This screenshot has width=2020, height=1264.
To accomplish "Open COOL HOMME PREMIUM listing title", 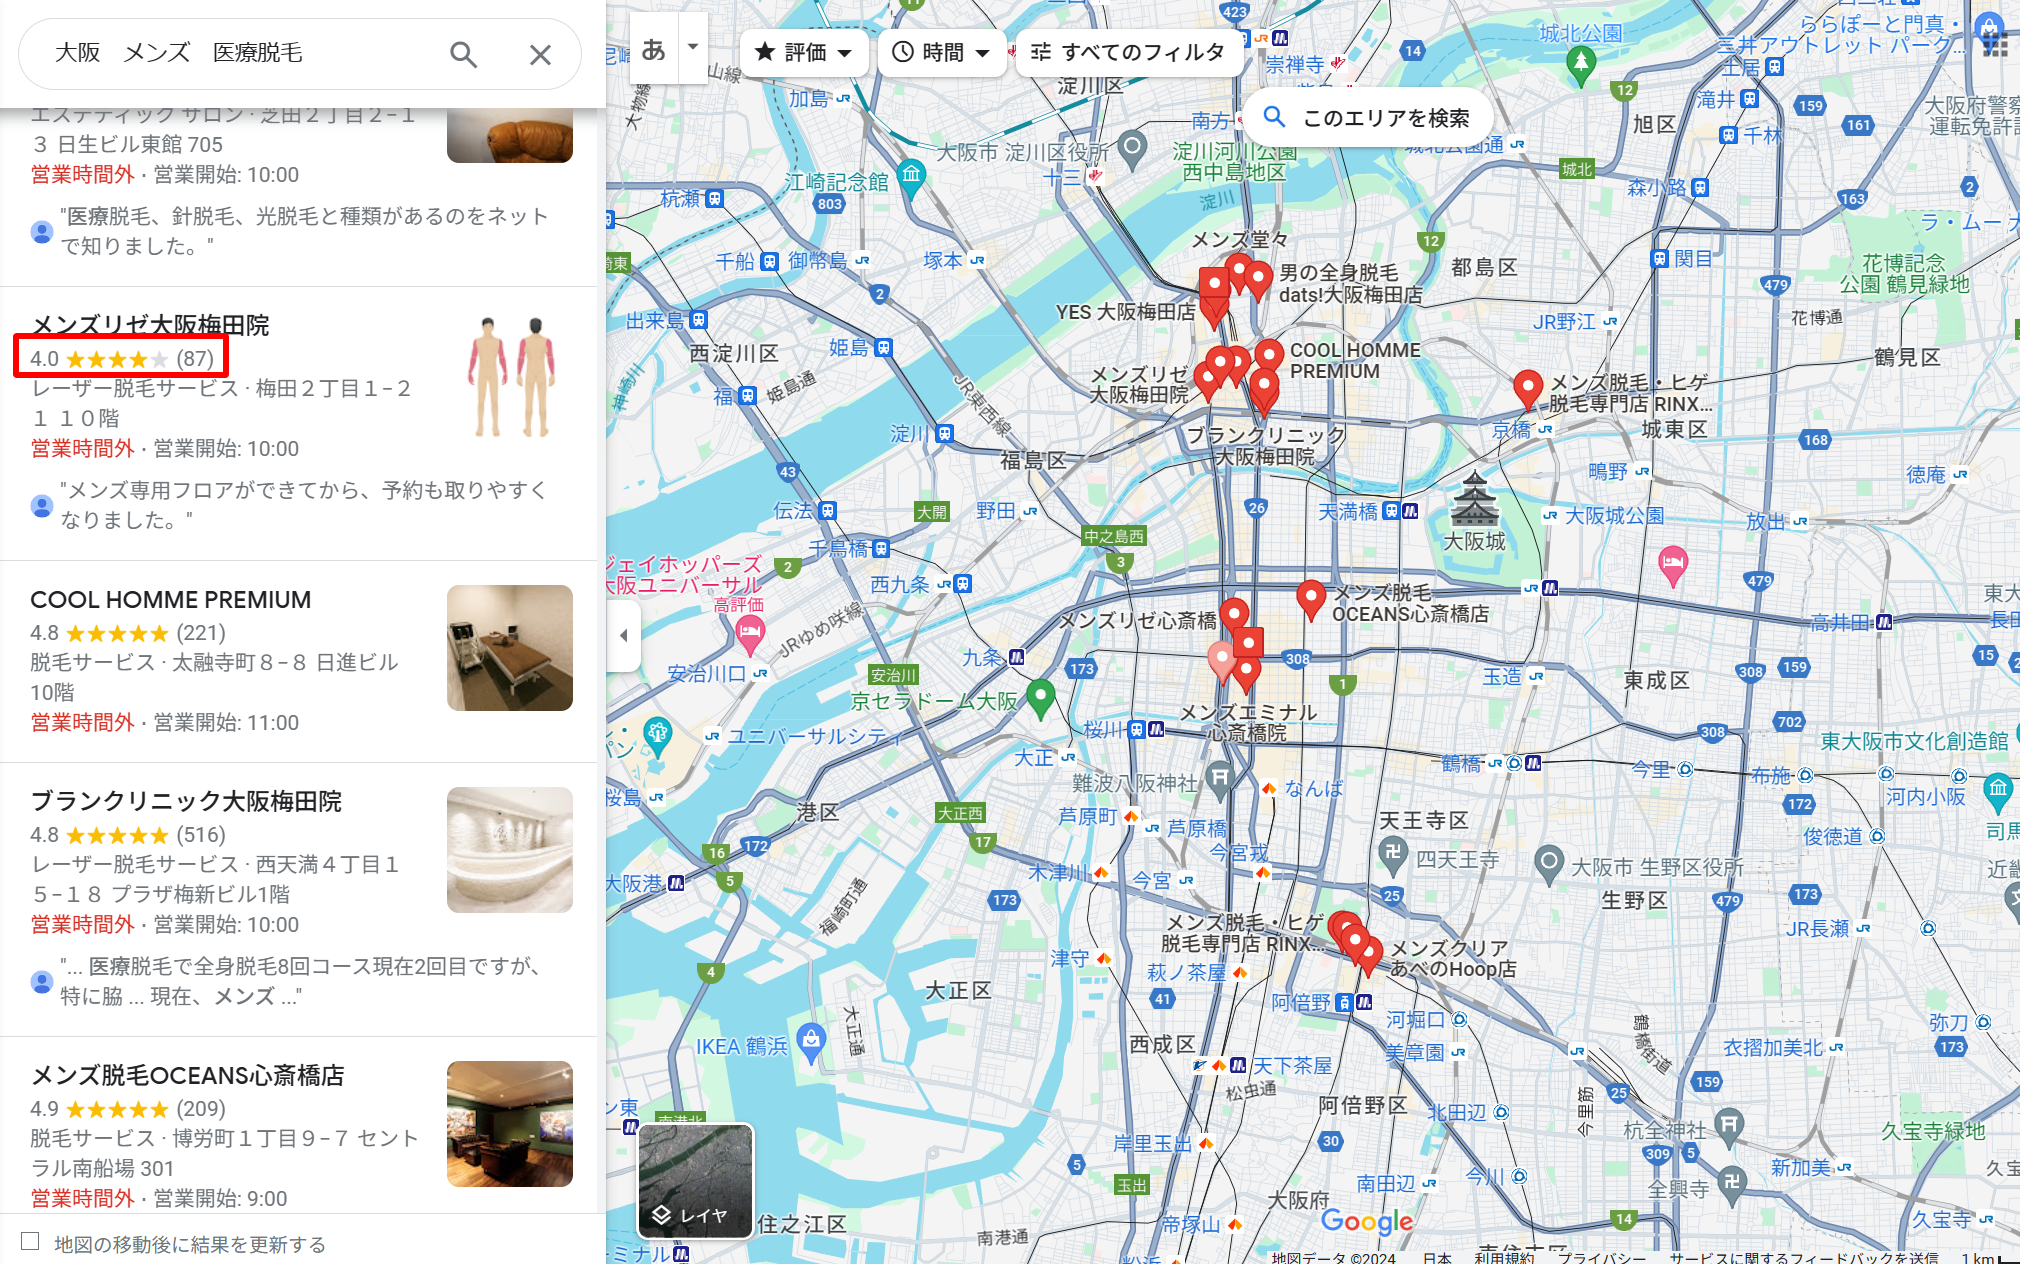I will click(171, 600).
